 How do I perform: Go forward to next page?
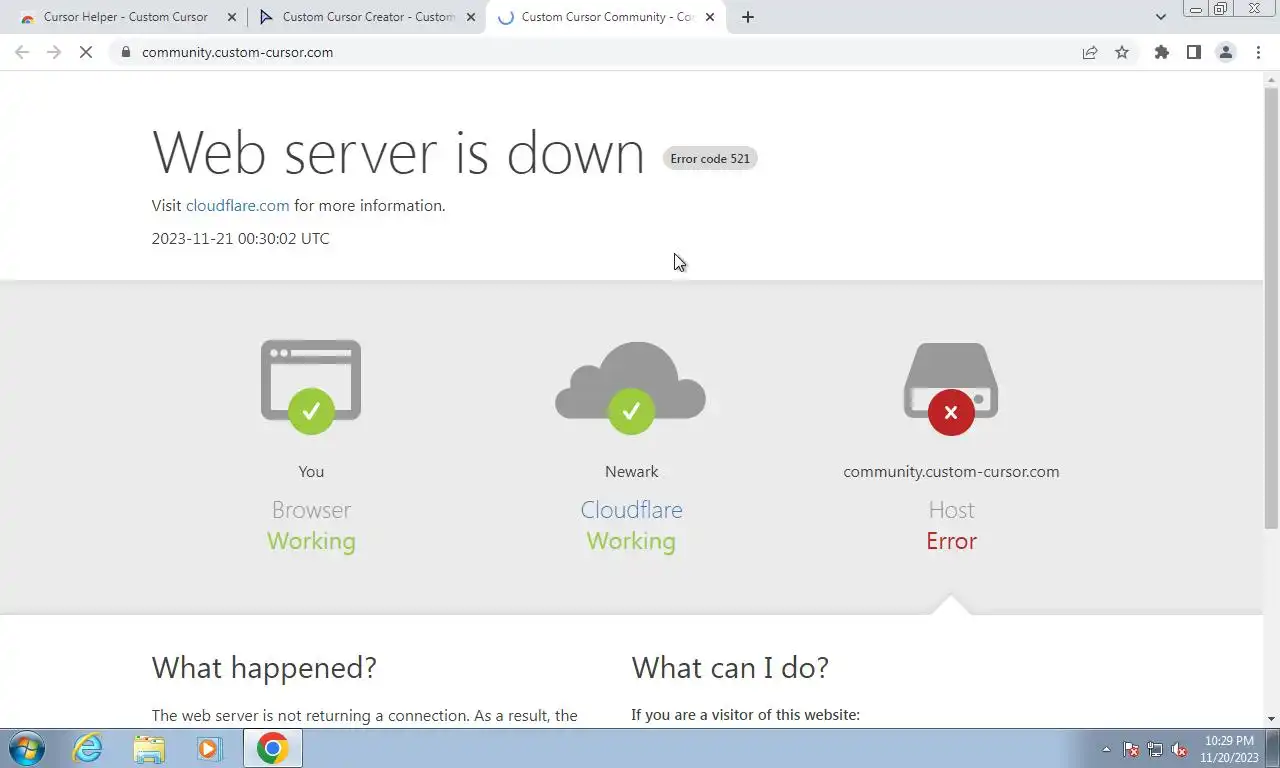click(54, 52)
